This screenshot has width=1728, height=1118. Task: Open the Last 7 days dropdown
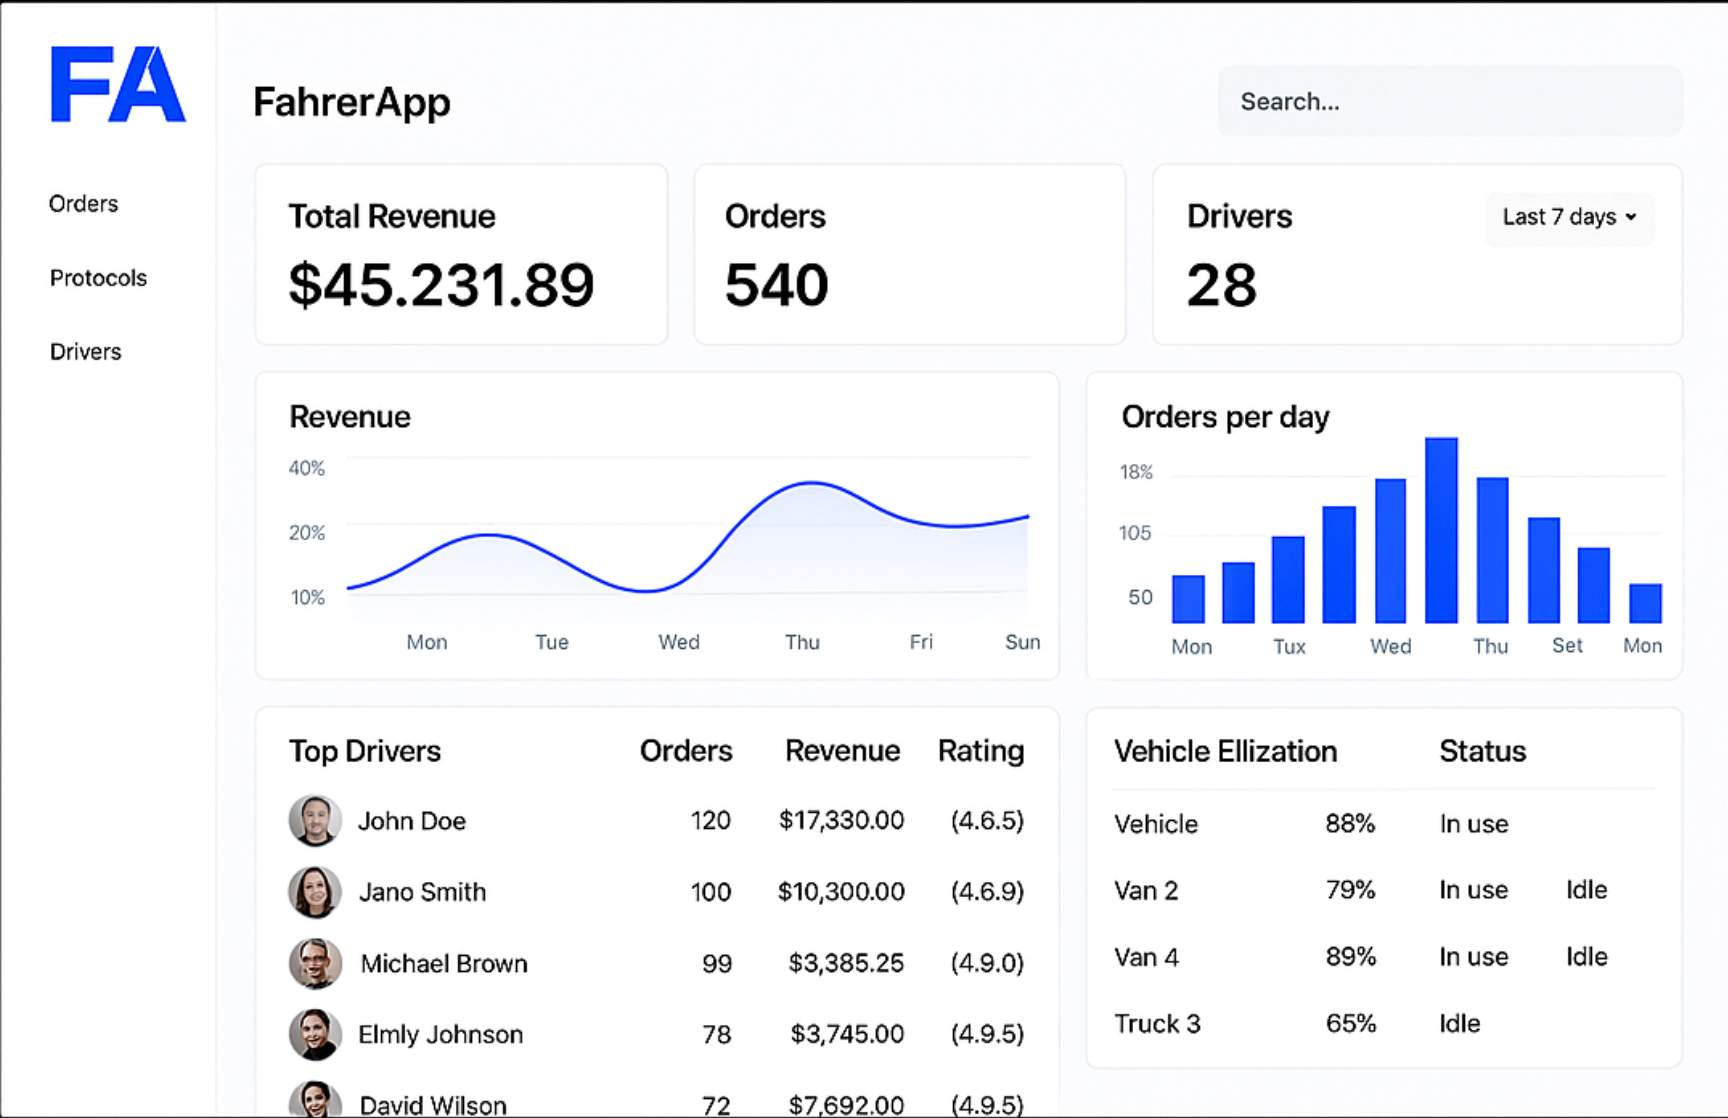pyautogui.click(x=1569, y=218)
